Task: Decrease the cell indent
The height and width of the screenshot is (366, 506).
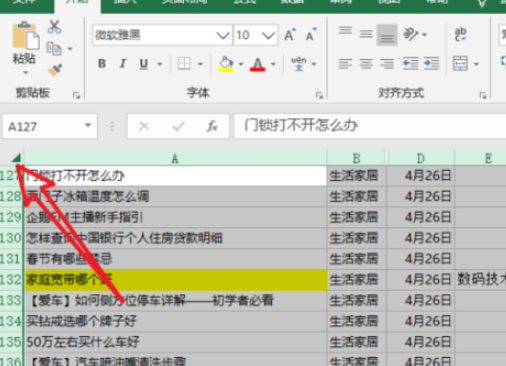Action: (x=410, y=63)
